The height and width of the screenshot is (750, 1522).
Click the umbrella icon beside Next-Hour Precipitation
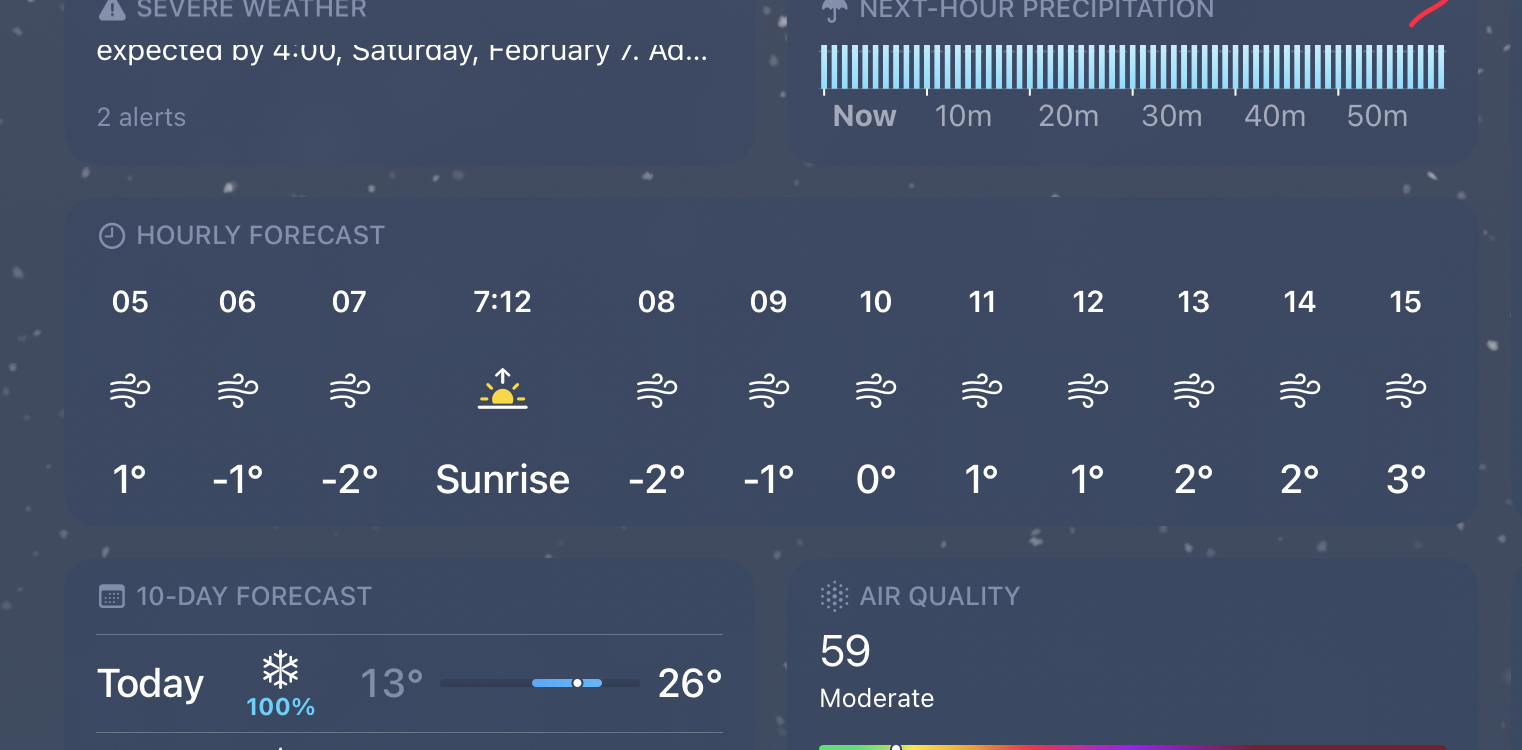(x=834, y=10)
